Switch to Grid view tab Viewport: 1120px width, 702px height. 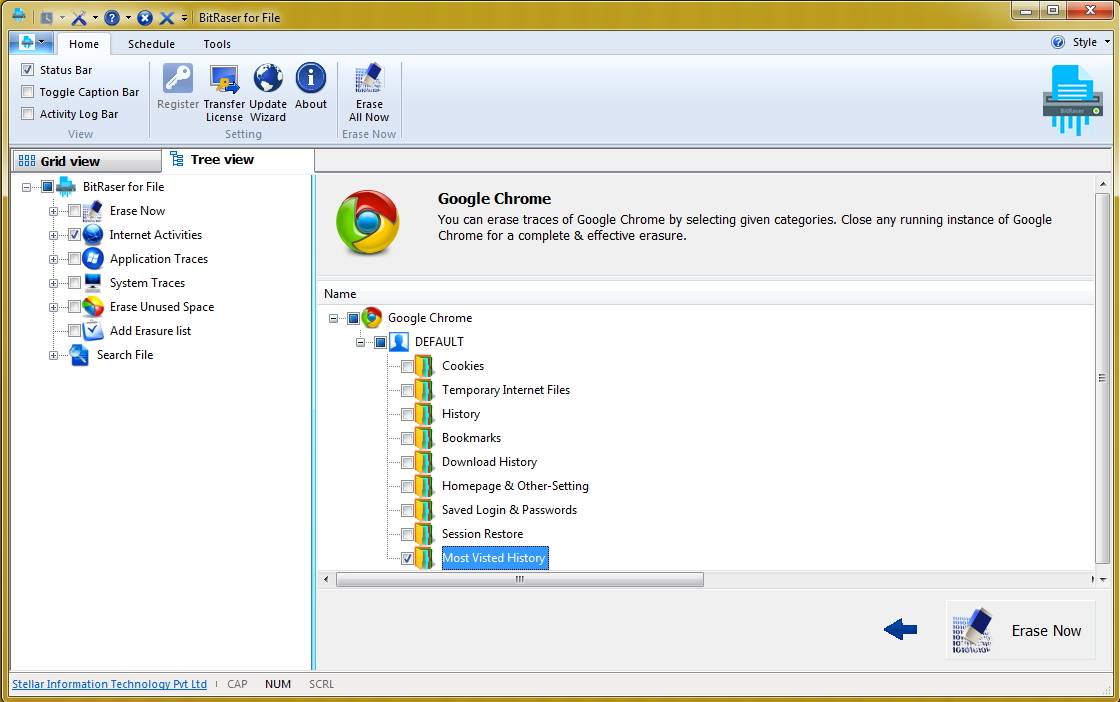click(87, 161)
